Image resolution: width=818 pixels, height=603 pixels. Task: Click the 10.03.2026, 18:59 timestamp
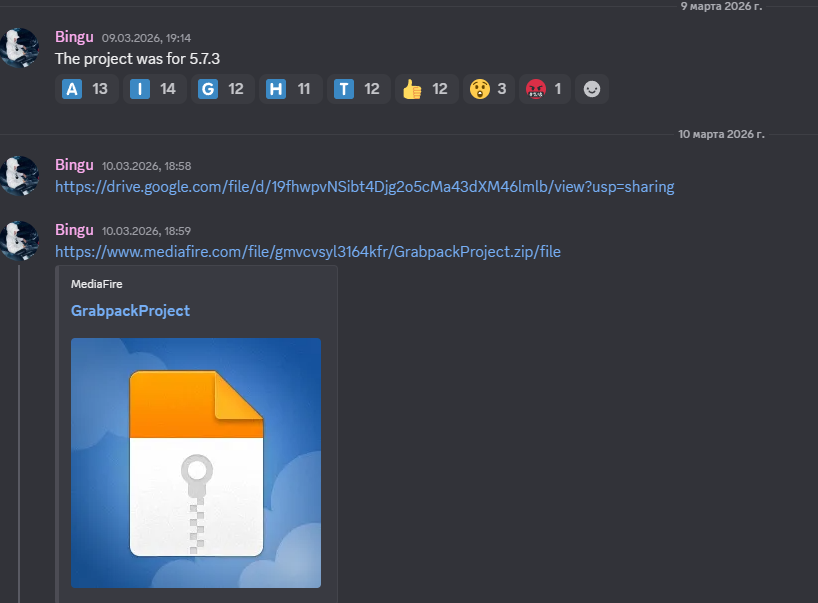(146, 231)
